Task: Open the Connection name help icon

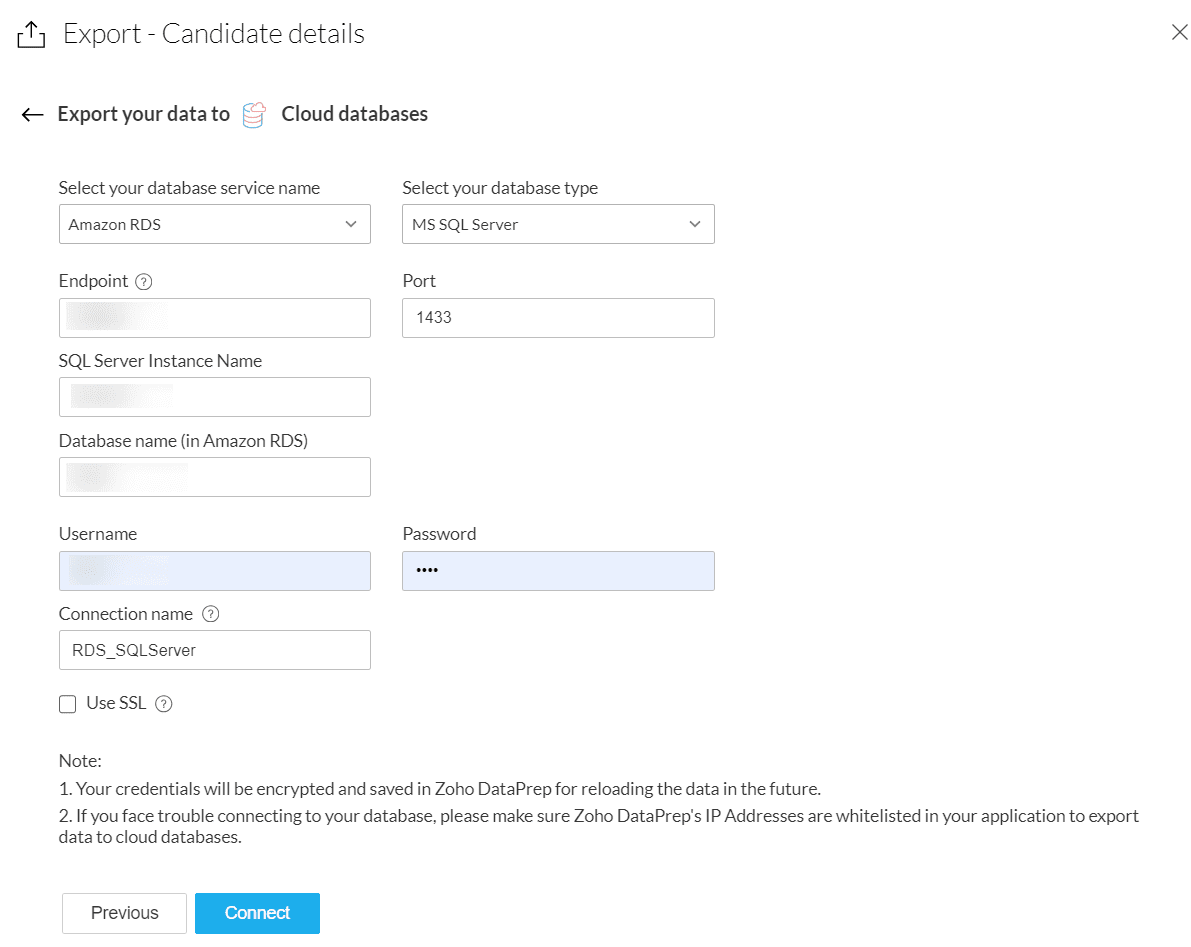Action: pyautogui.click(x=210, y=614)
